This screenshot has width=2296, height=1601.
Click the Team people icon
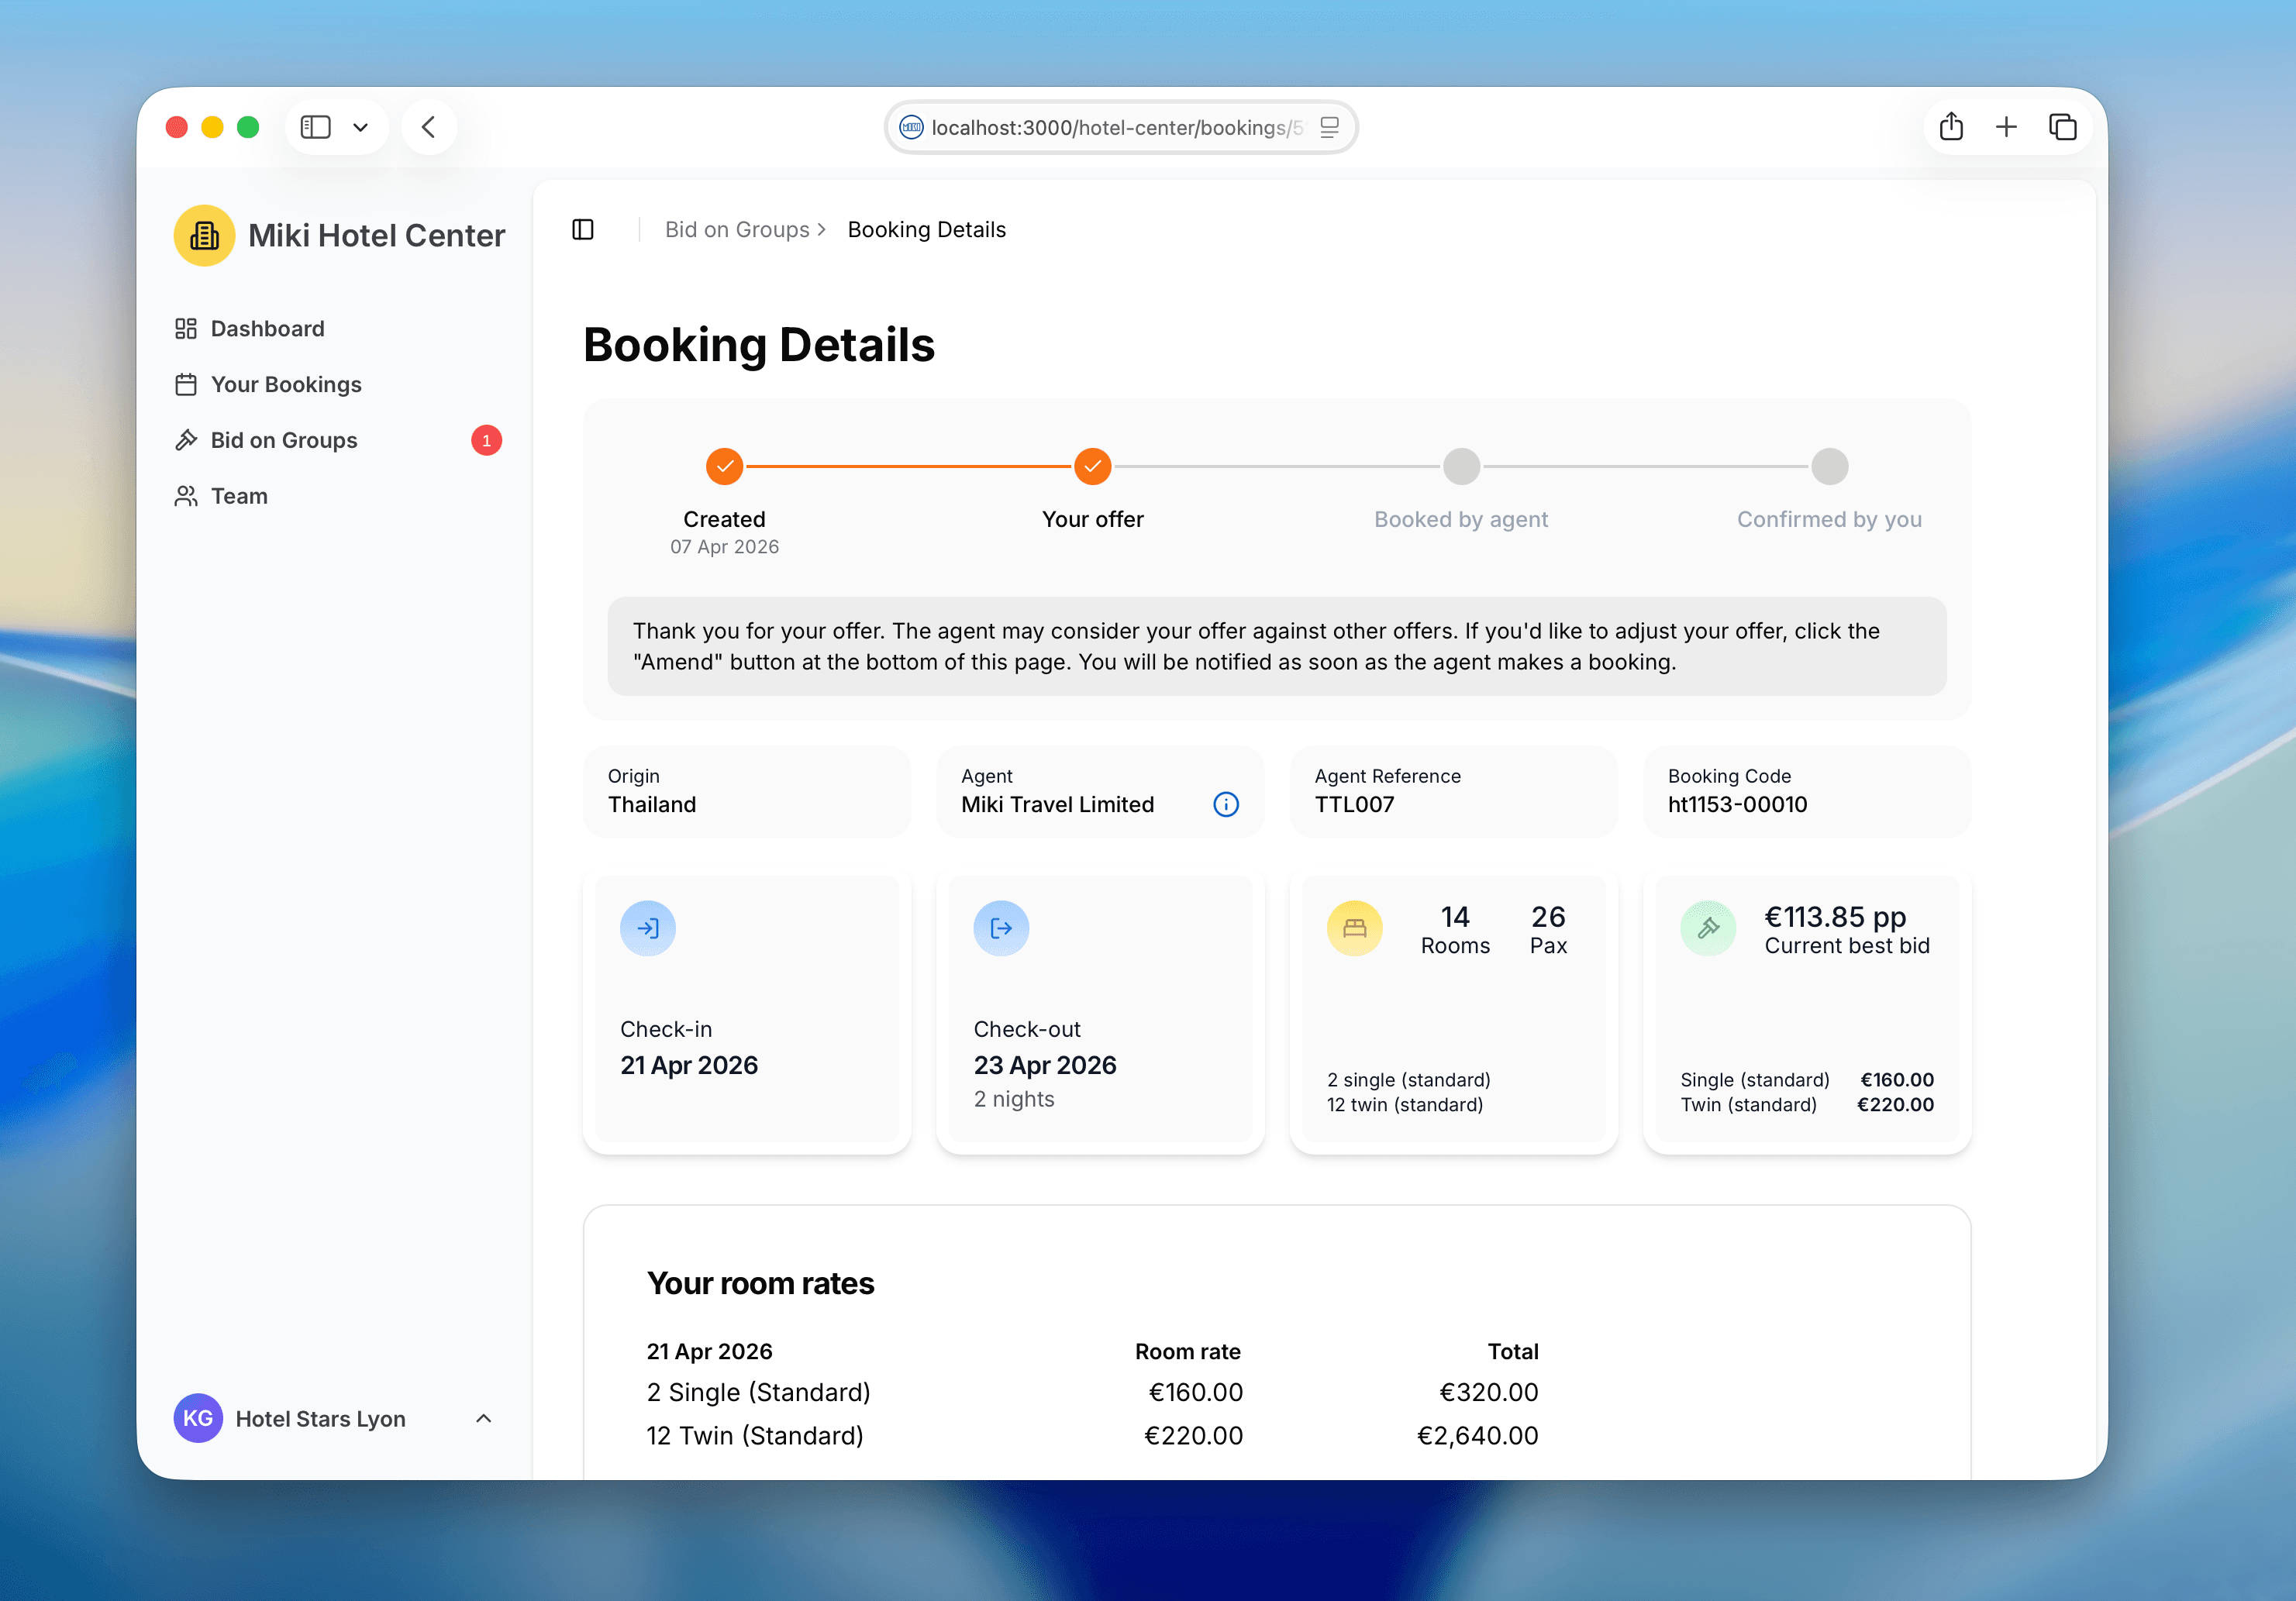pyautogui.click(x=186, y=496)
